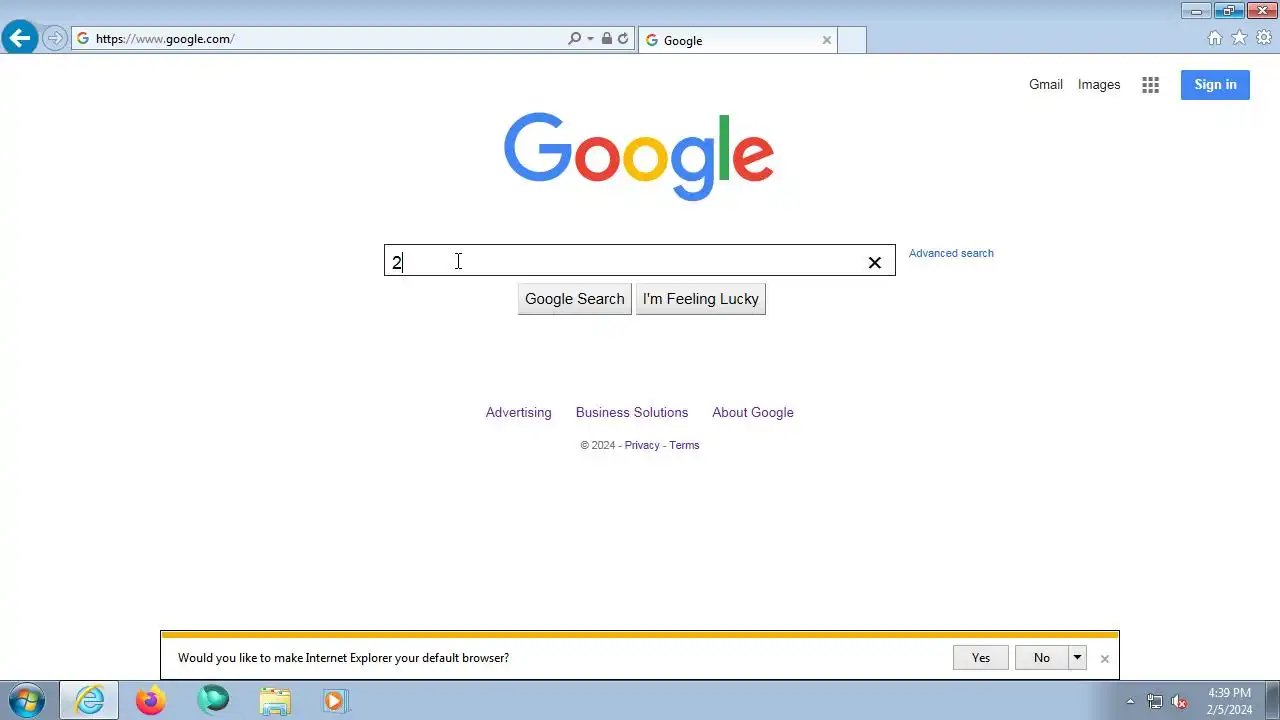Refresh the page with reload icon

(623, 39)
